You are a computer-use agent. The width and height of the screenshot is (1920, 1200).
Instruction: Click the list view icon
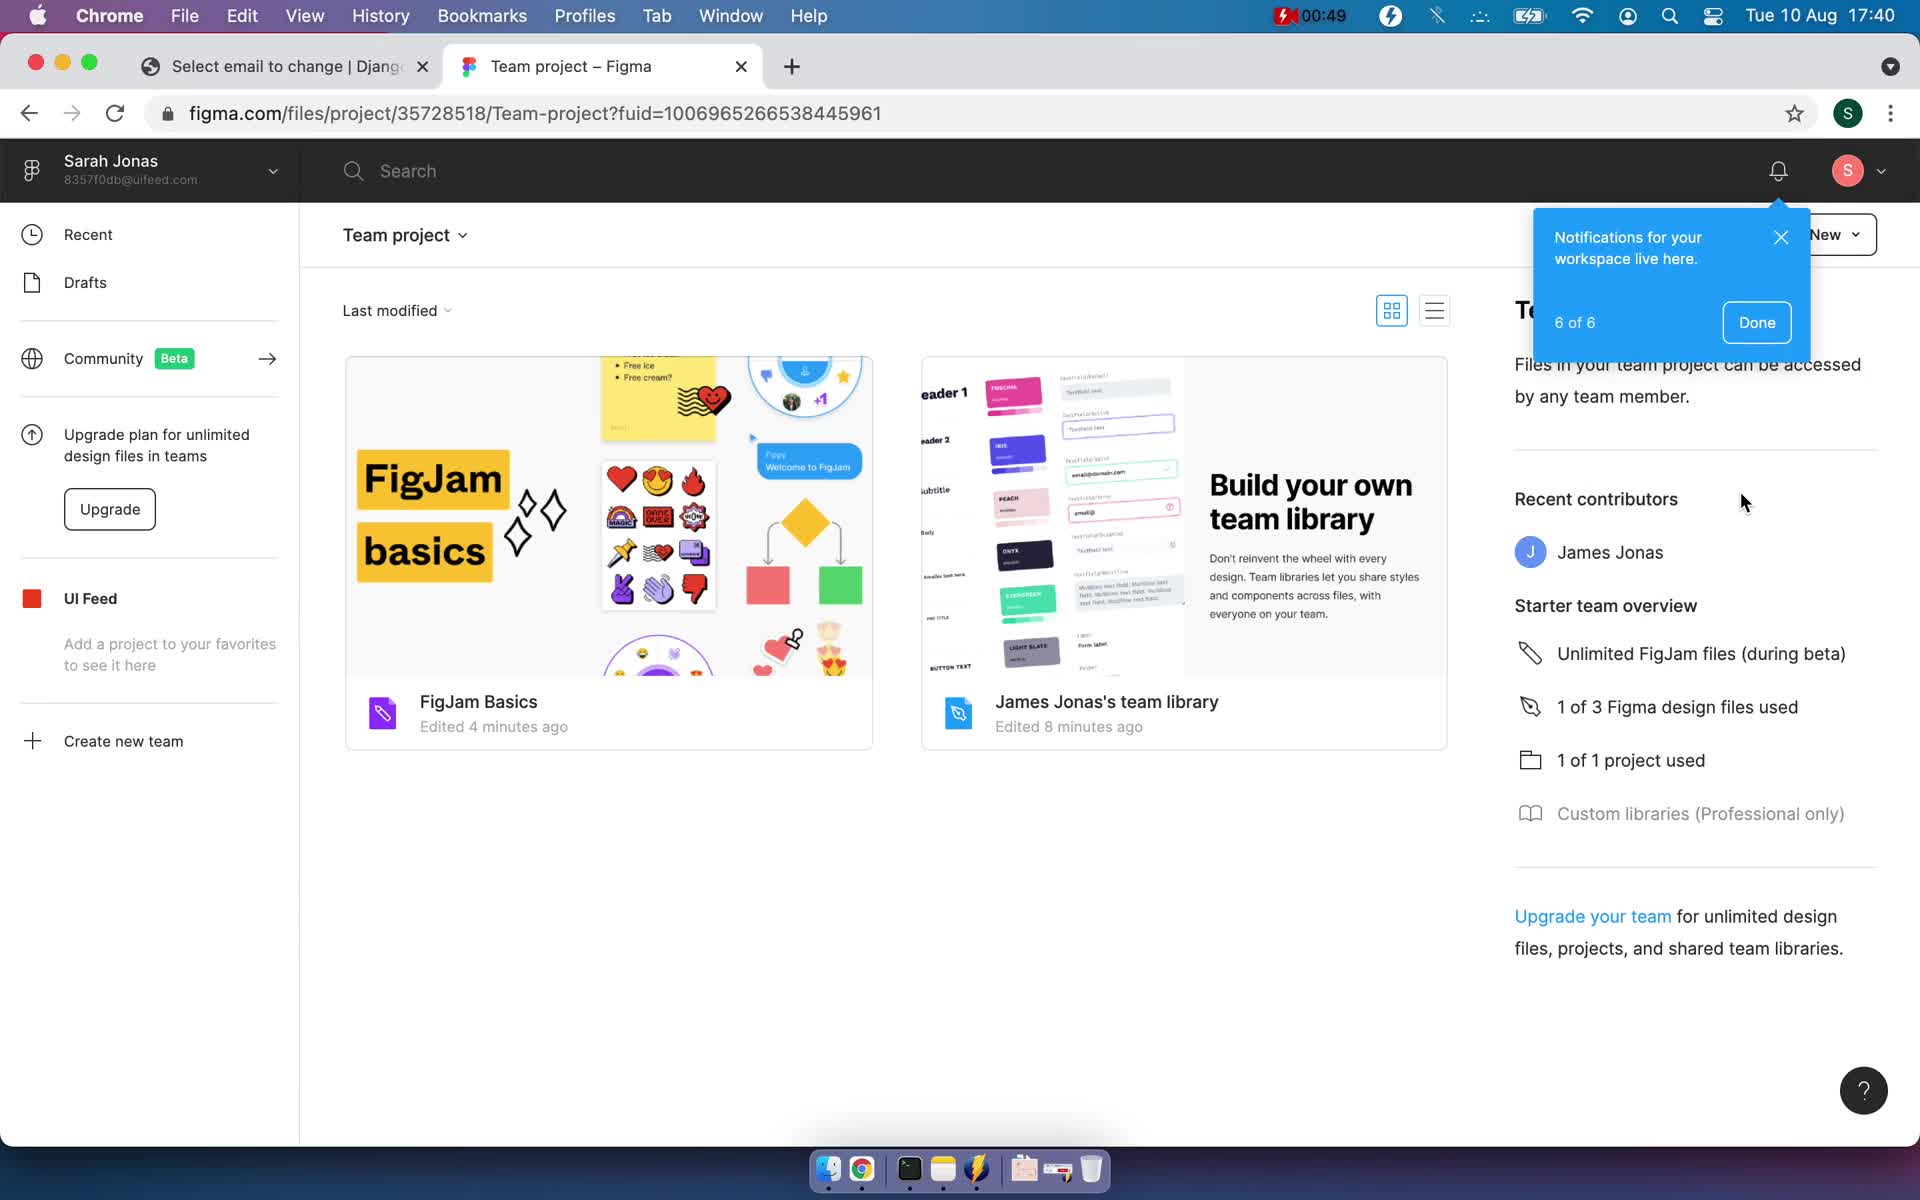pos(1433,310)
